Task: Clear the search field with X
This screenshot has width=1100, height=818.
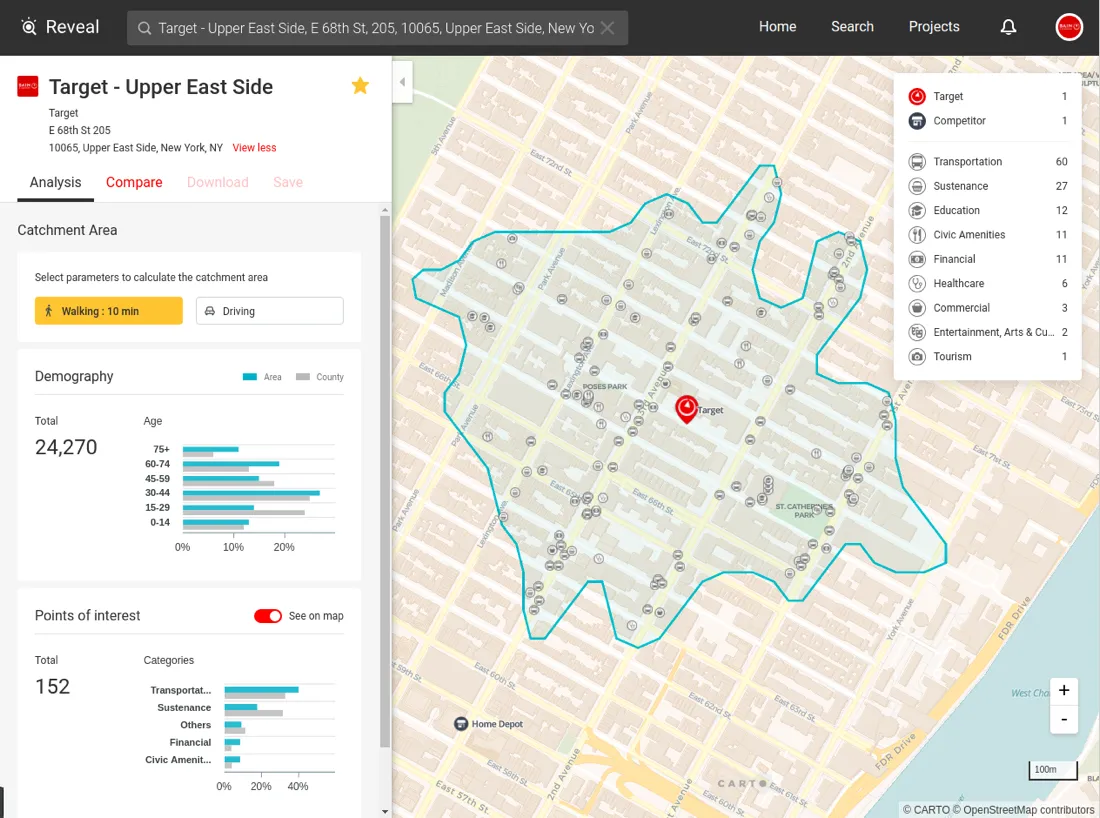Action: [x=607, y=28]
